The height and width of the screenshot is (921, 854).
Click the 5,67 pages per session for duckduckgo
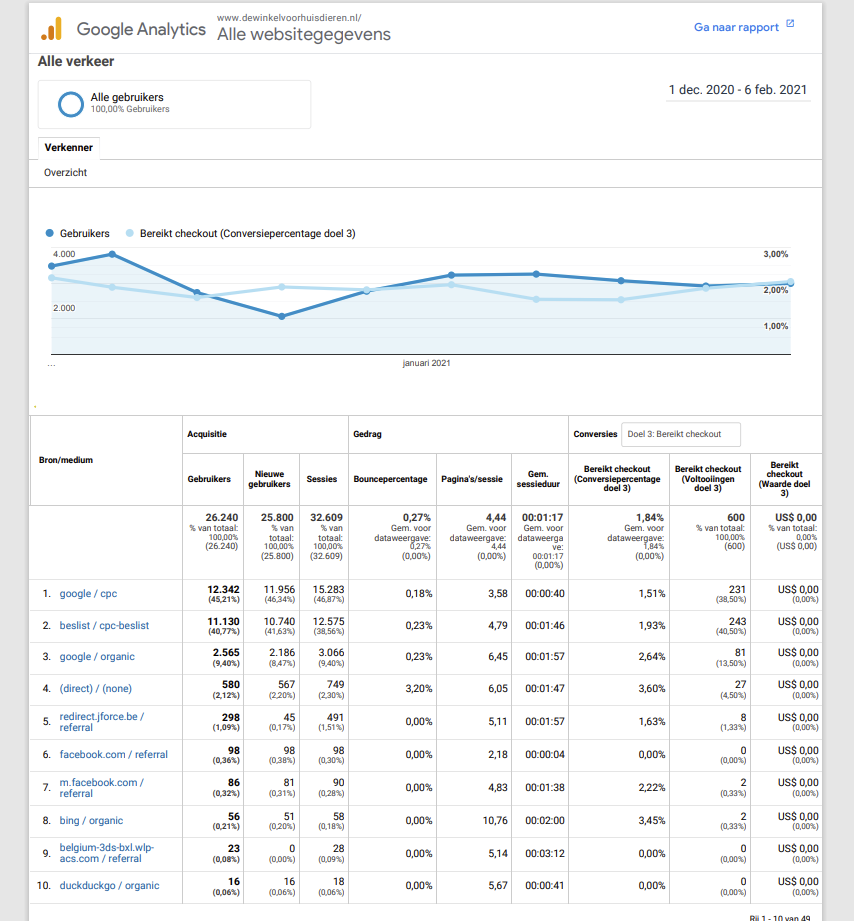point(498,886)
